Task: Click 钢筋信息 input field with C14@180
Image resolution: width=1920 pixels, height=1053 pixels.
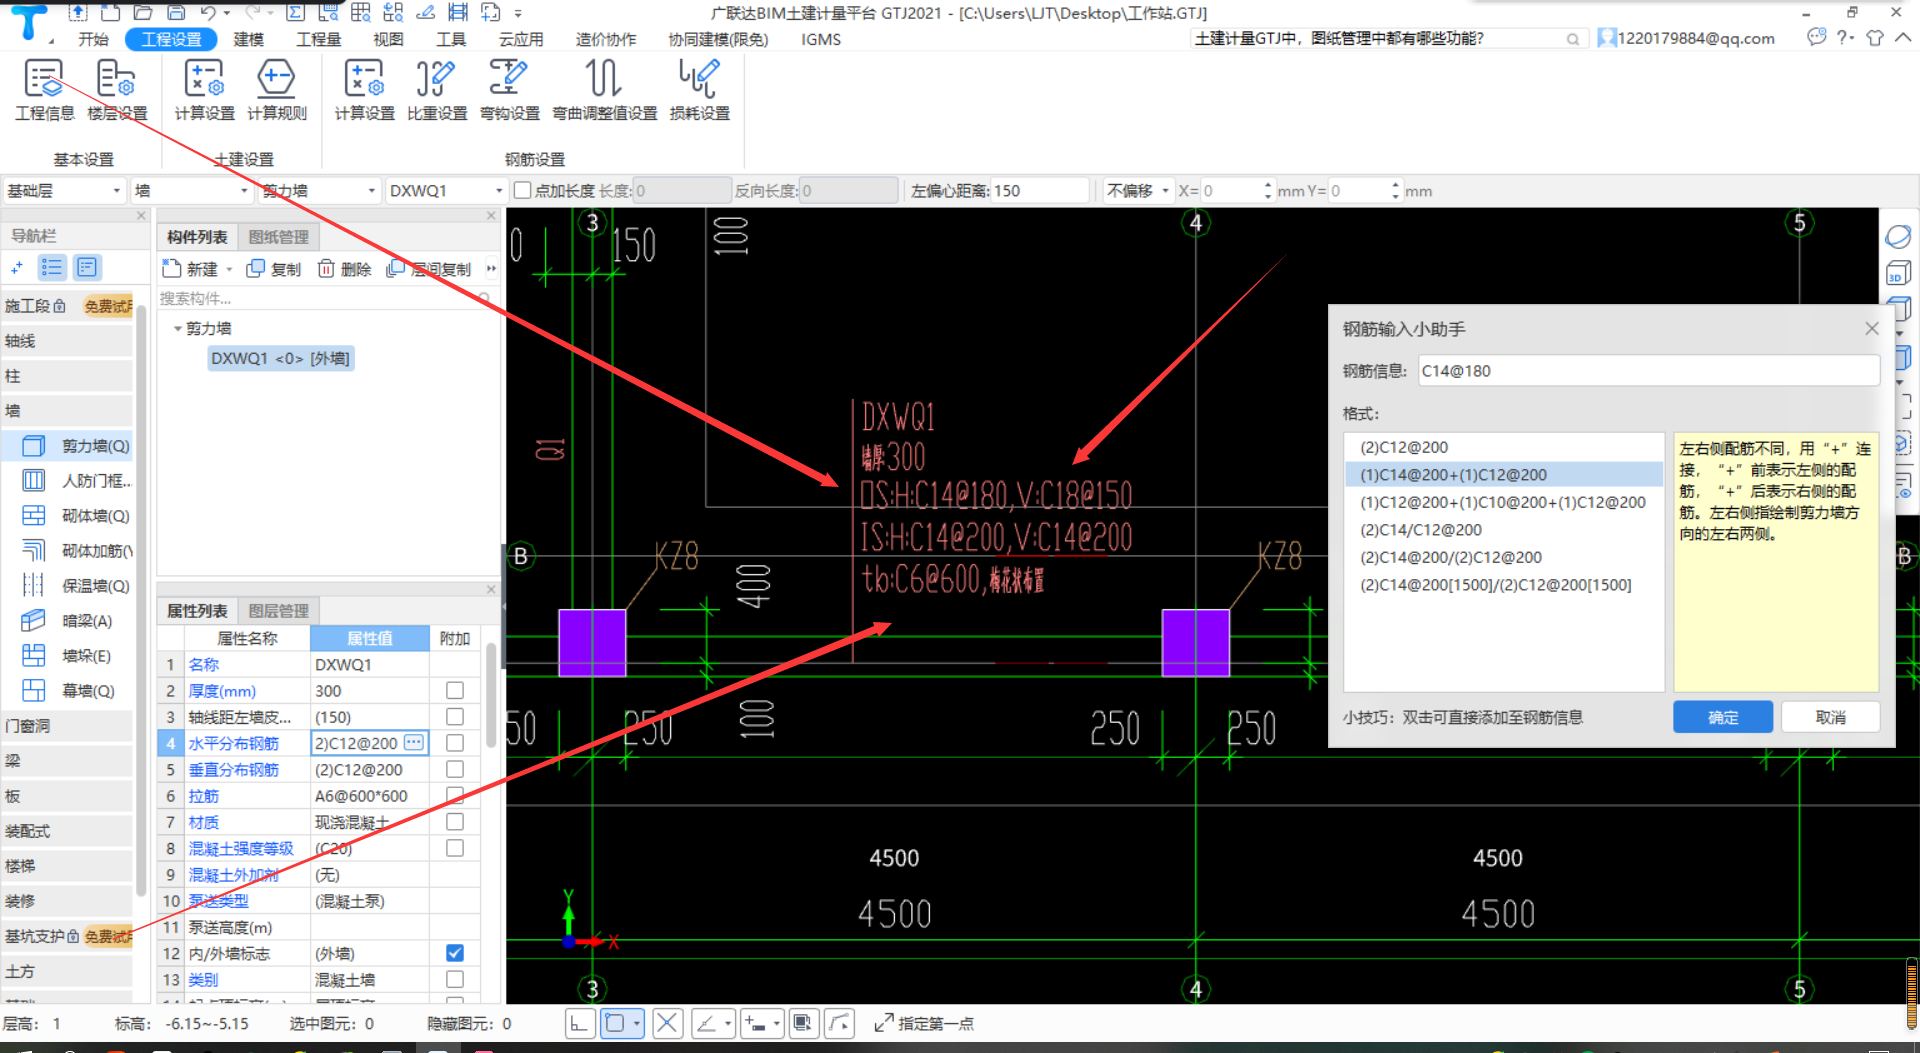Action: pyautogui.click(x=1648, y=371)
